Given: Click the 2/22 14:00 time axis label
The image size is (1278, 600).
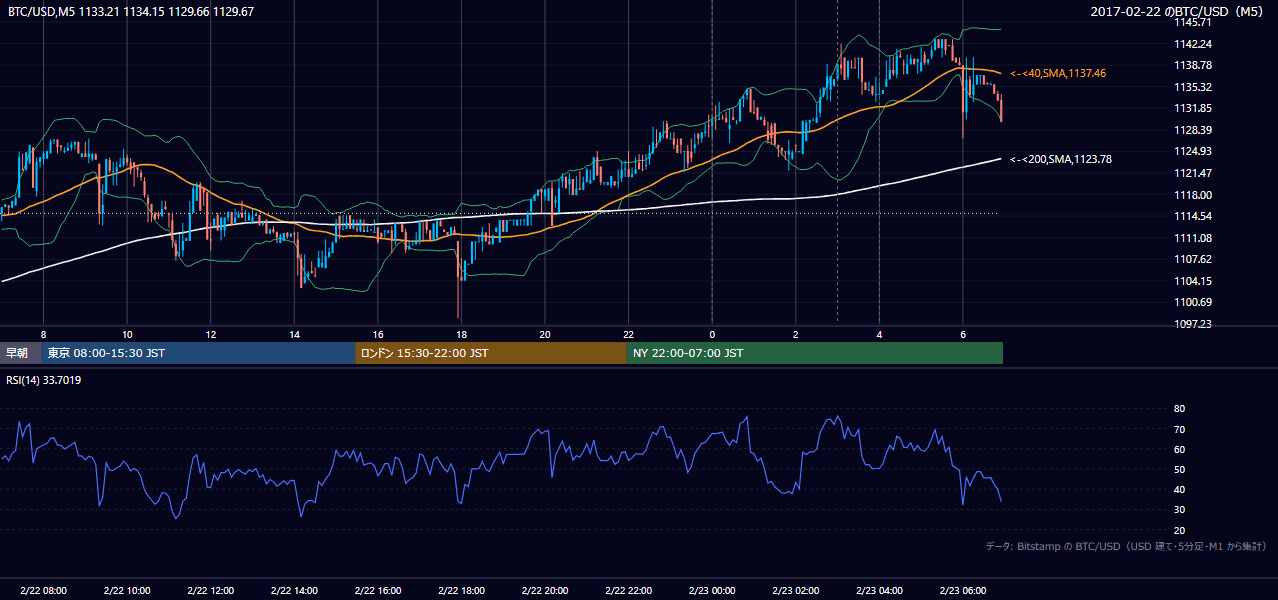Looking at the screenshot, I should [x=294, y=590].
